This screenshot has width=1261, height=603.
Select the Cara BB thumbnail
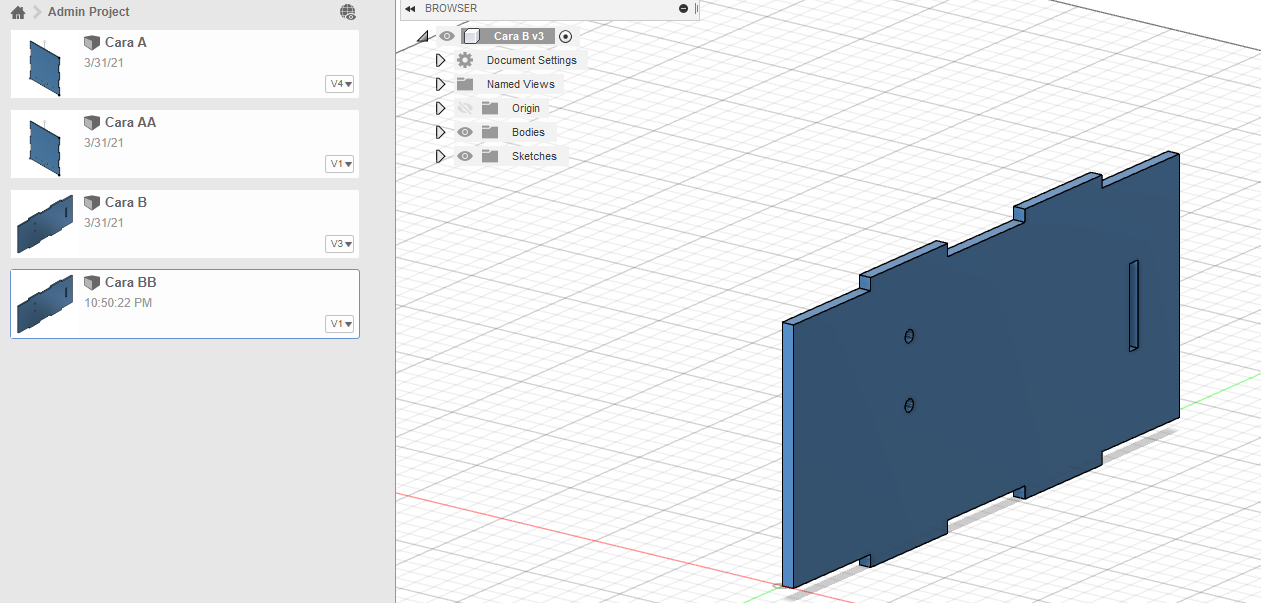45,304
